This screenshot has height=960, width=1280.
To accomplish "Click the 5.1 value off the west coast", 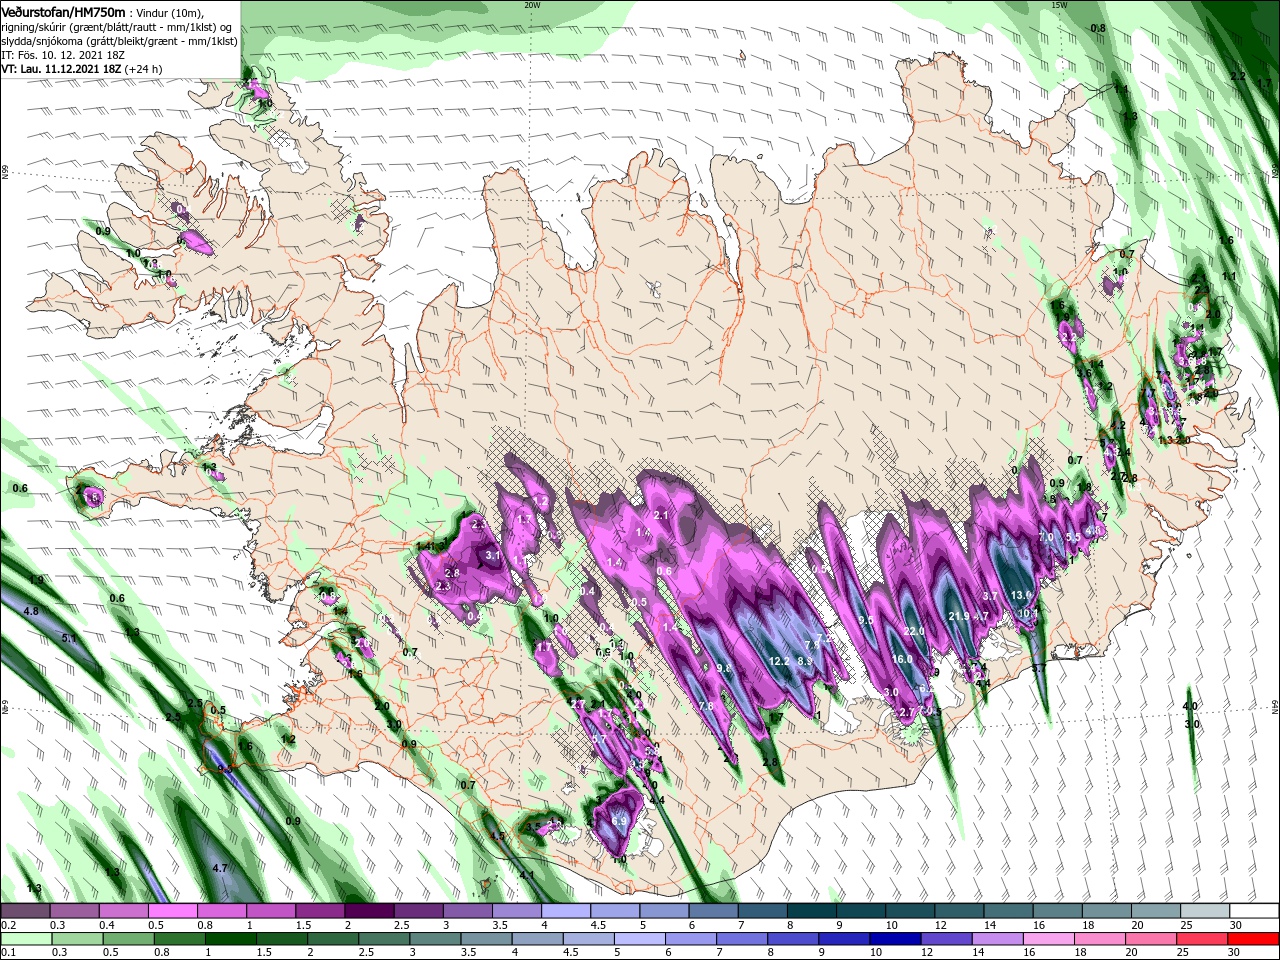I will 69,638.
